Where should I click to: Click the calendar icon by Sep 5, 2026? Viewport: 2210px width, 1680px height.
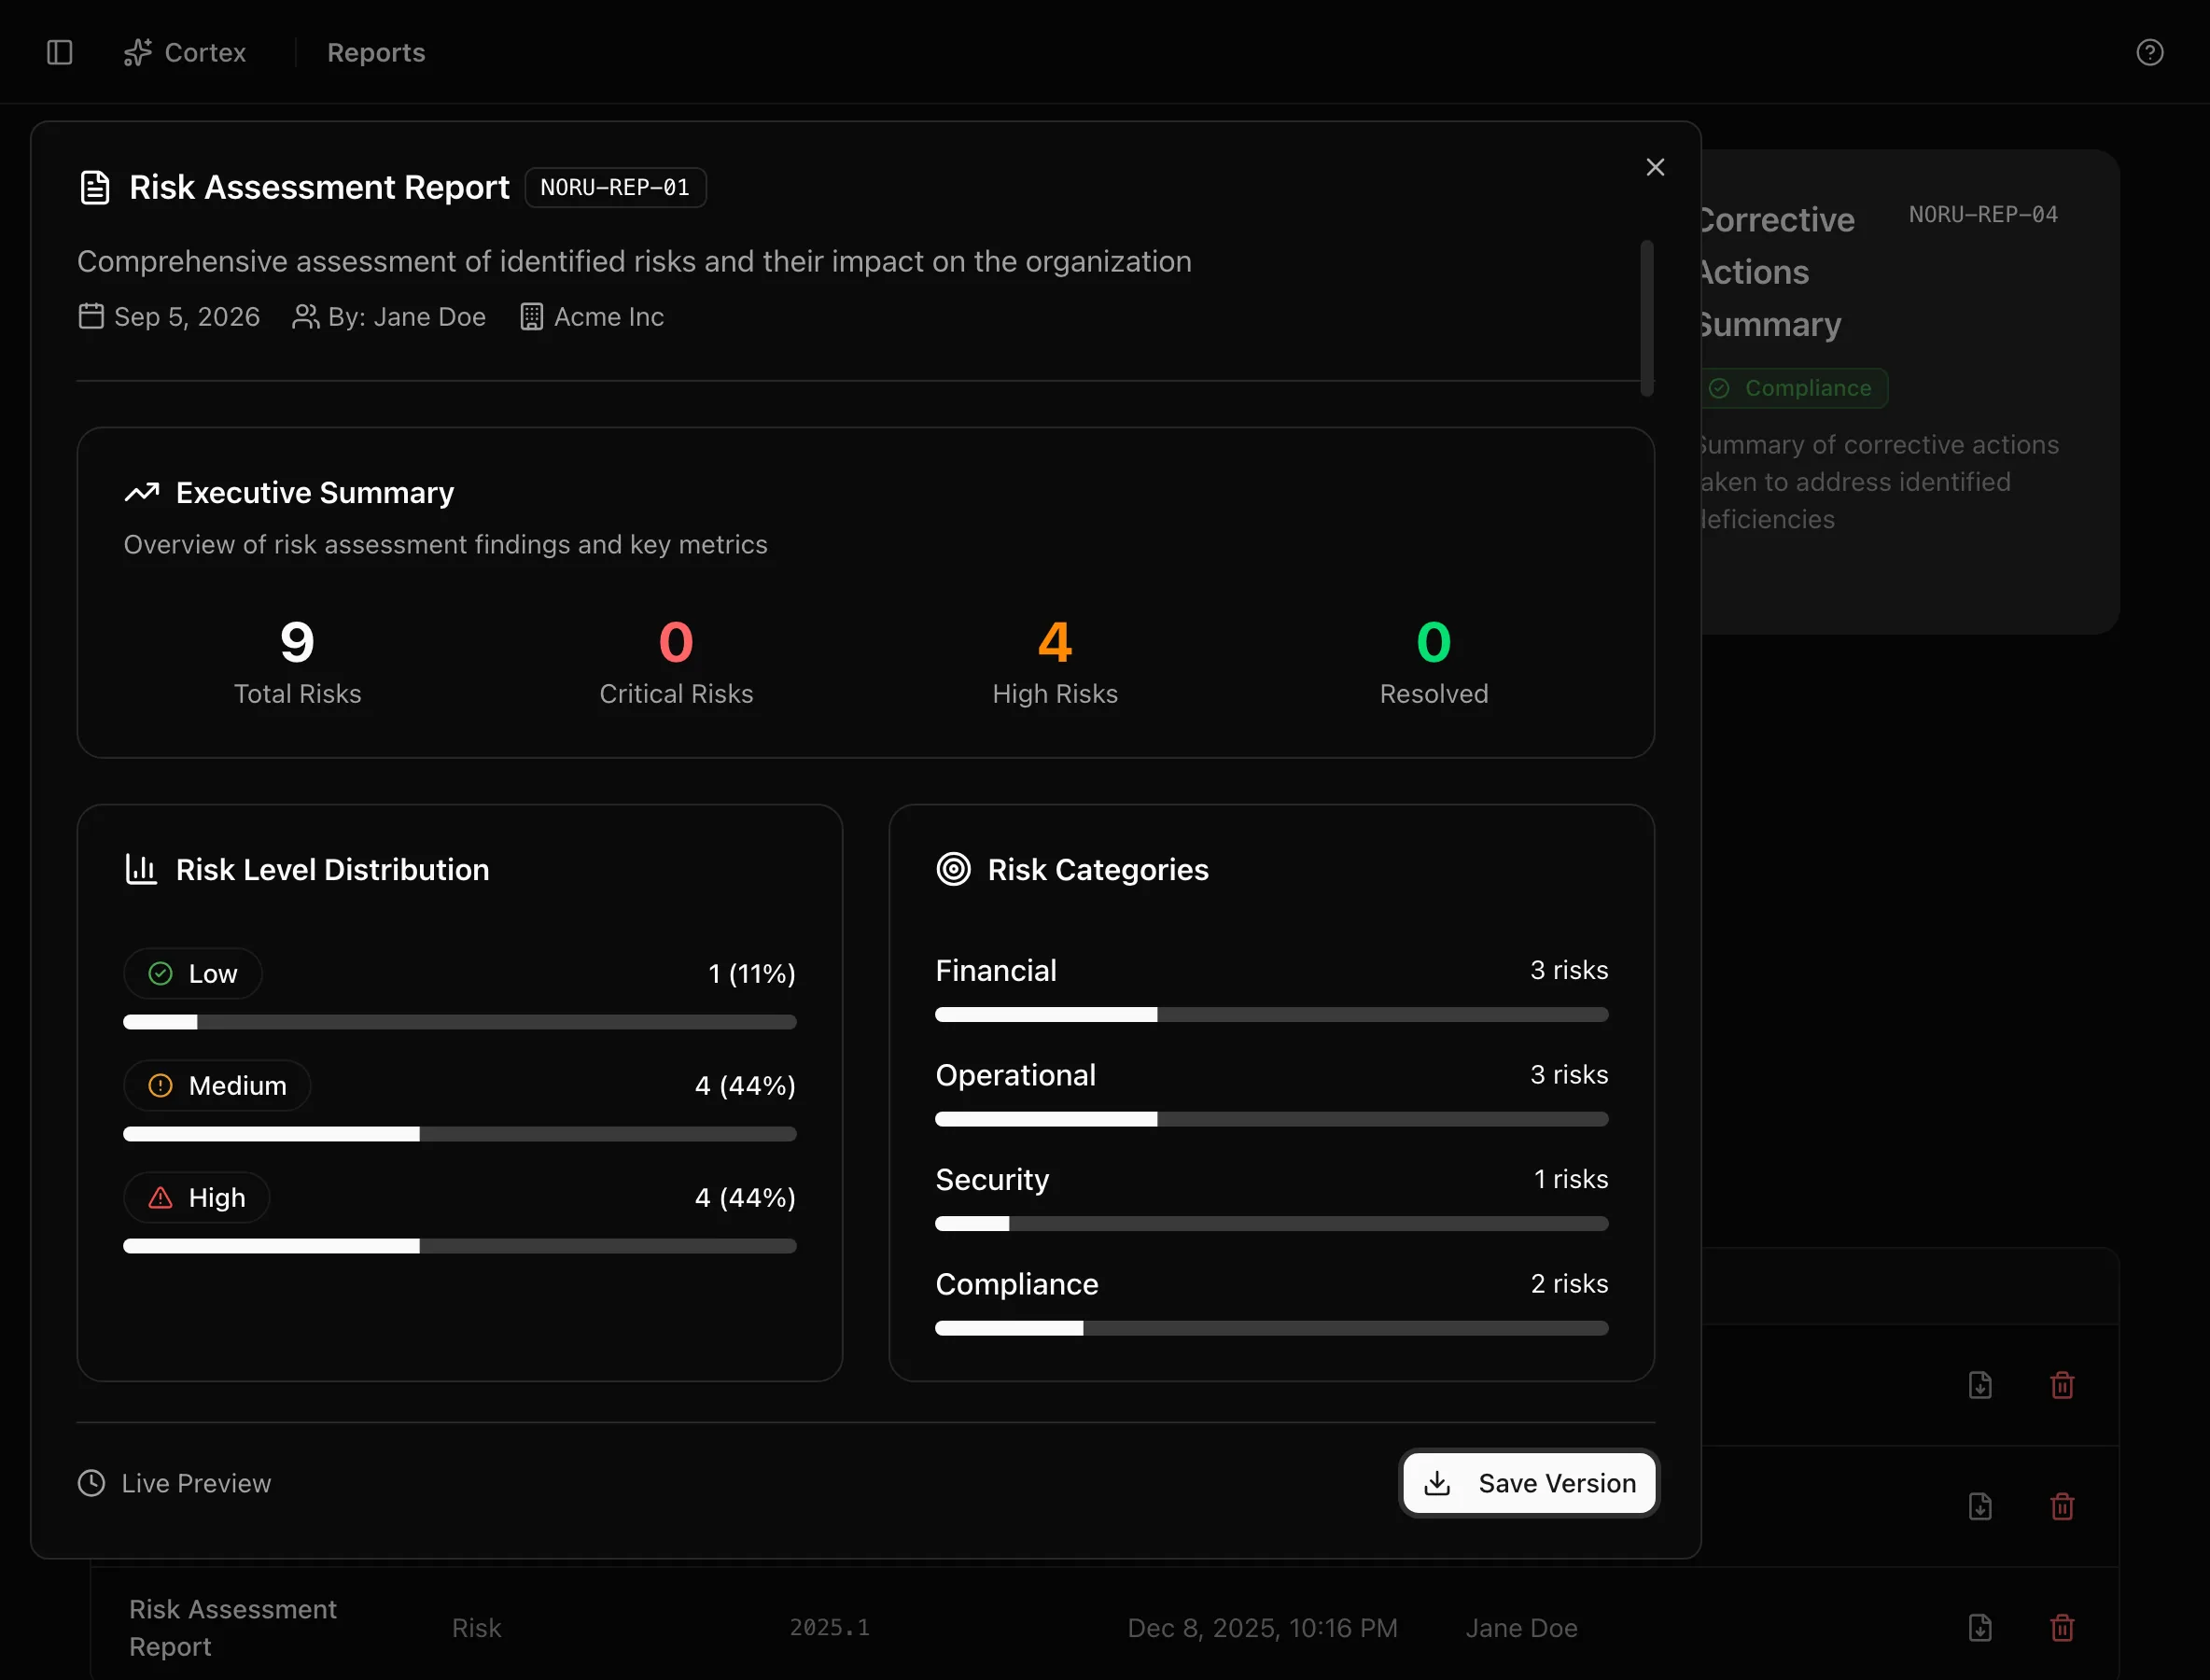[91, 316]
